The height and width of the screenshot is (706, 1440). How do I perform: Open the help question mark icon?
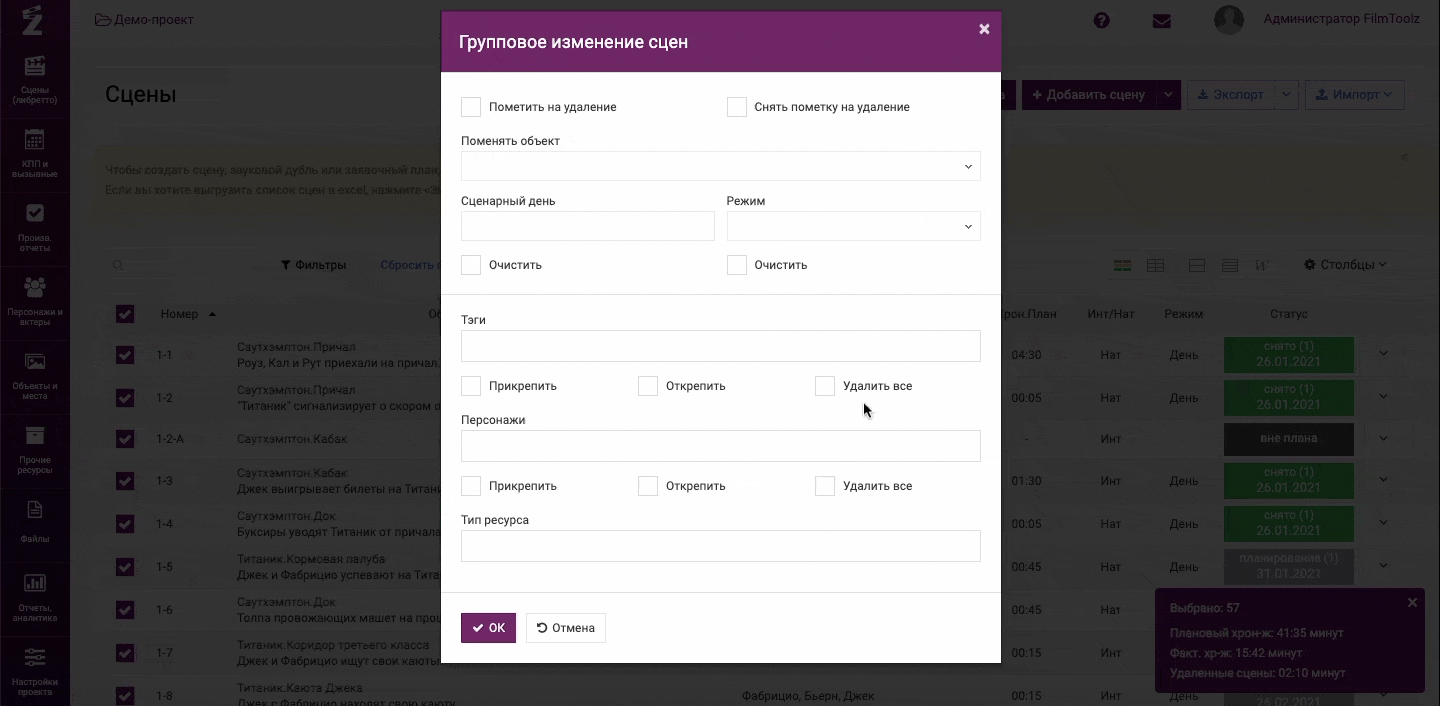pos(1101,20)
